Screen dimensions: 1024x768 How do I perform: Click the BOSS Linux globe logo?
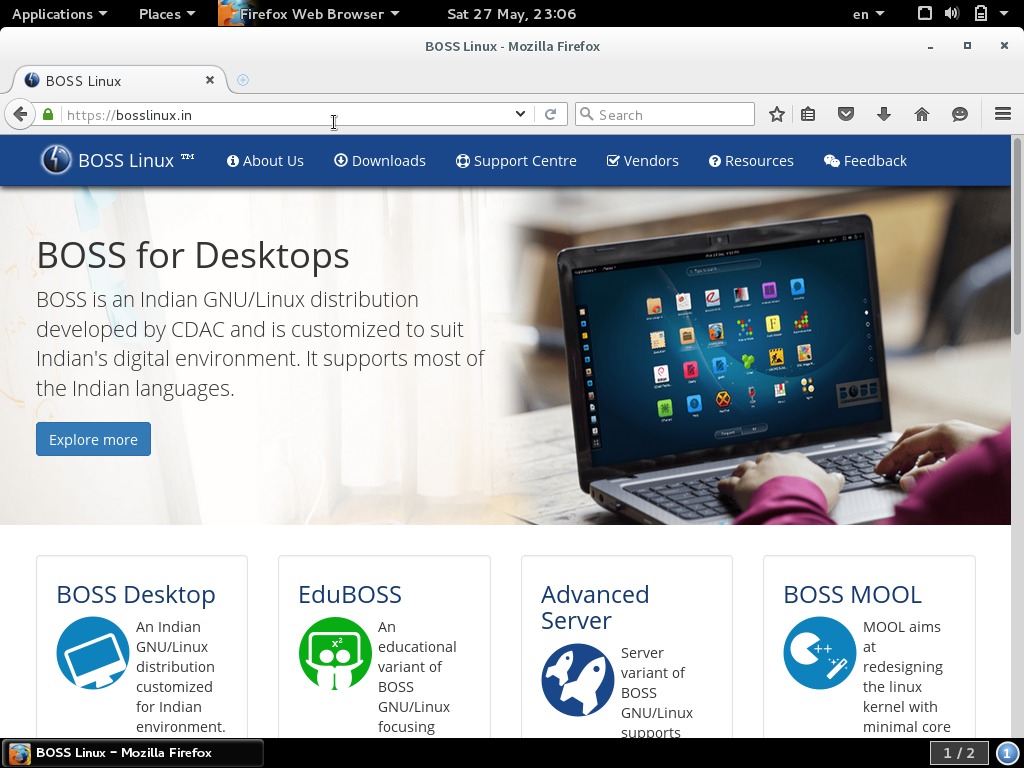tap(53, 160)
